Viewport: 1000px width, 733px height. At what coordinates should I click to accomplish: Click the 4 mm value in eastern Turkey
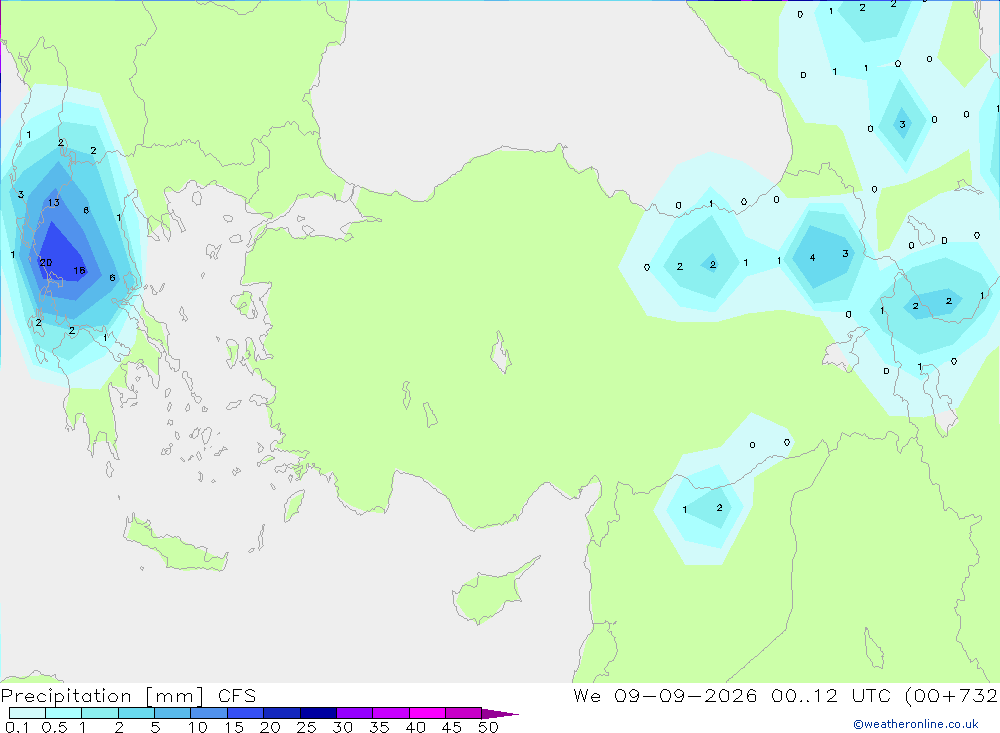[812, 258]
